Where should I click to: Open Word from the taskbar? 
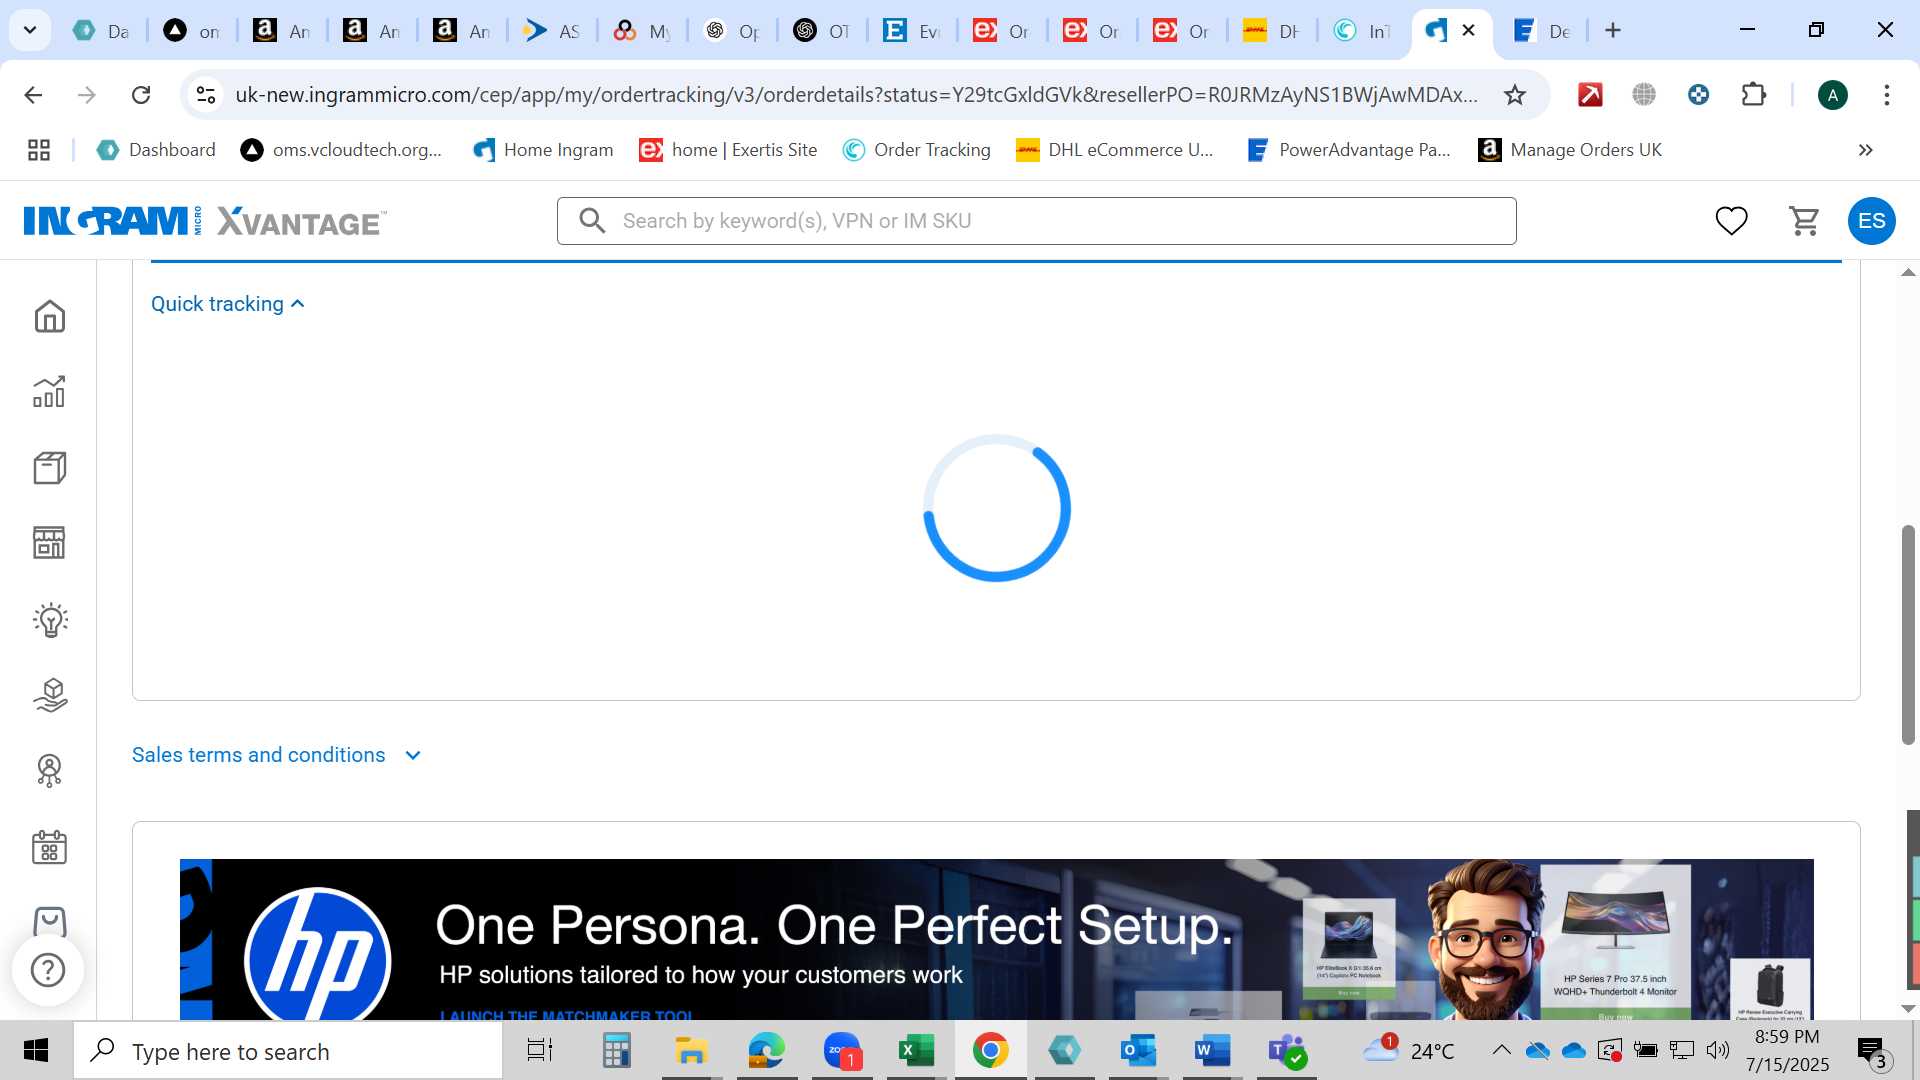pos(1212,1051)
